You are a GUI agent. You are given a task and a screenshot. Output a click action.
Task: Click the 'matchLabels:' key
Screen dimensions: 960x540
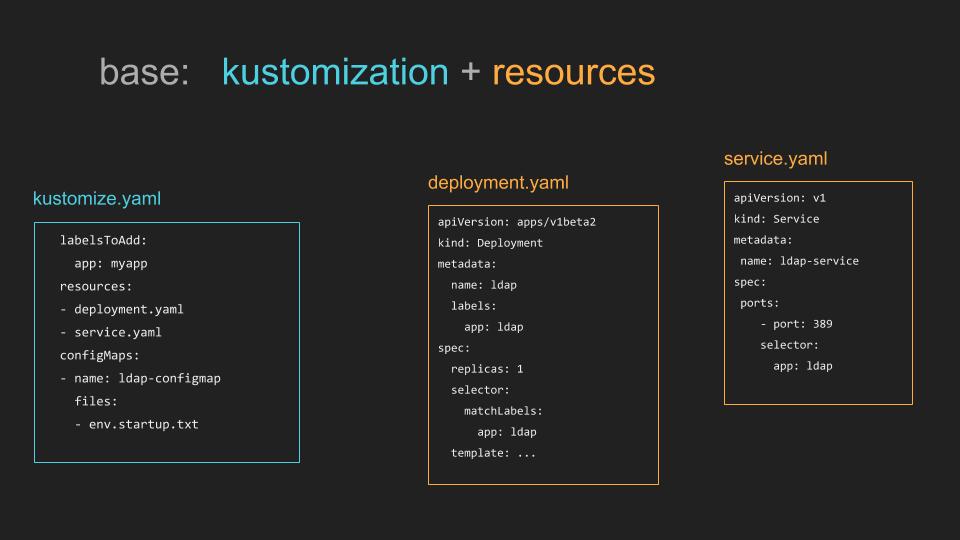[503, 411]
